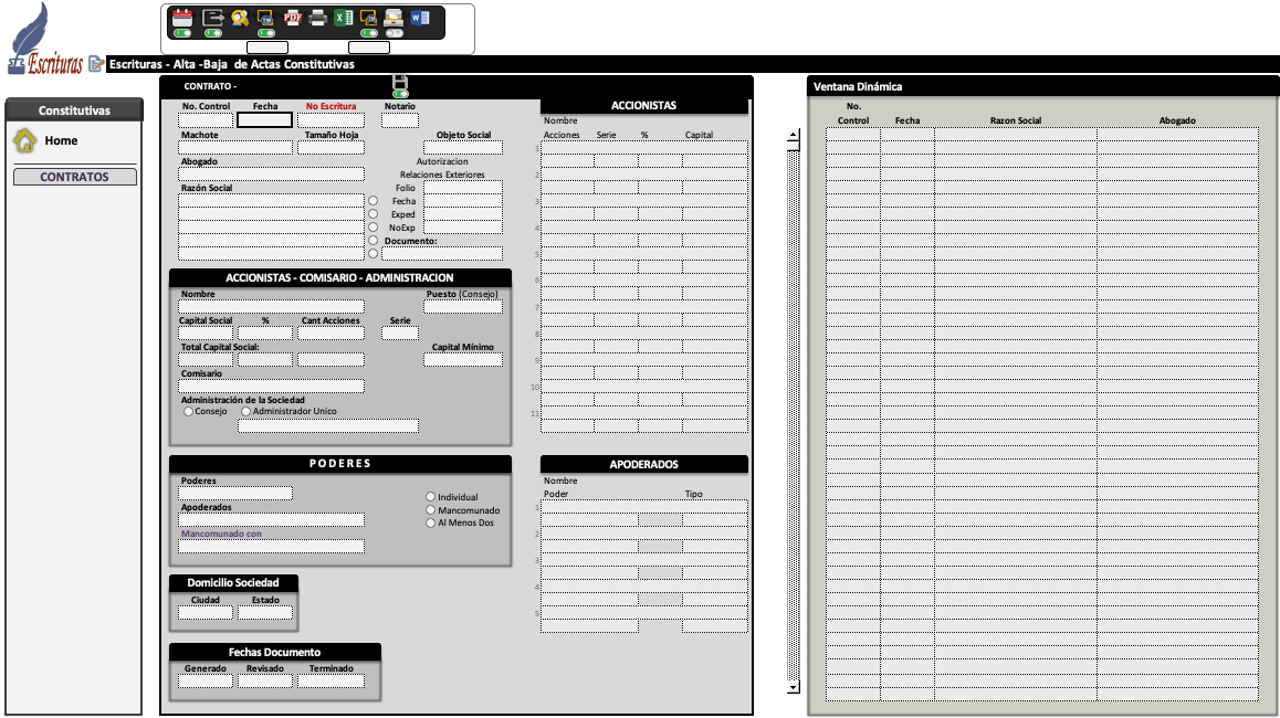Click the scrollbar up arrow of Ventana Dinámica
1280x718 pixels.
click(793, 134)
